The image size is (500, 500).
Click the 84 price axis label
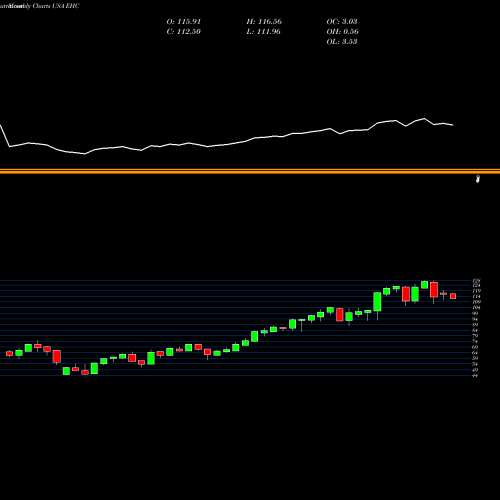[x=476, y=330]
